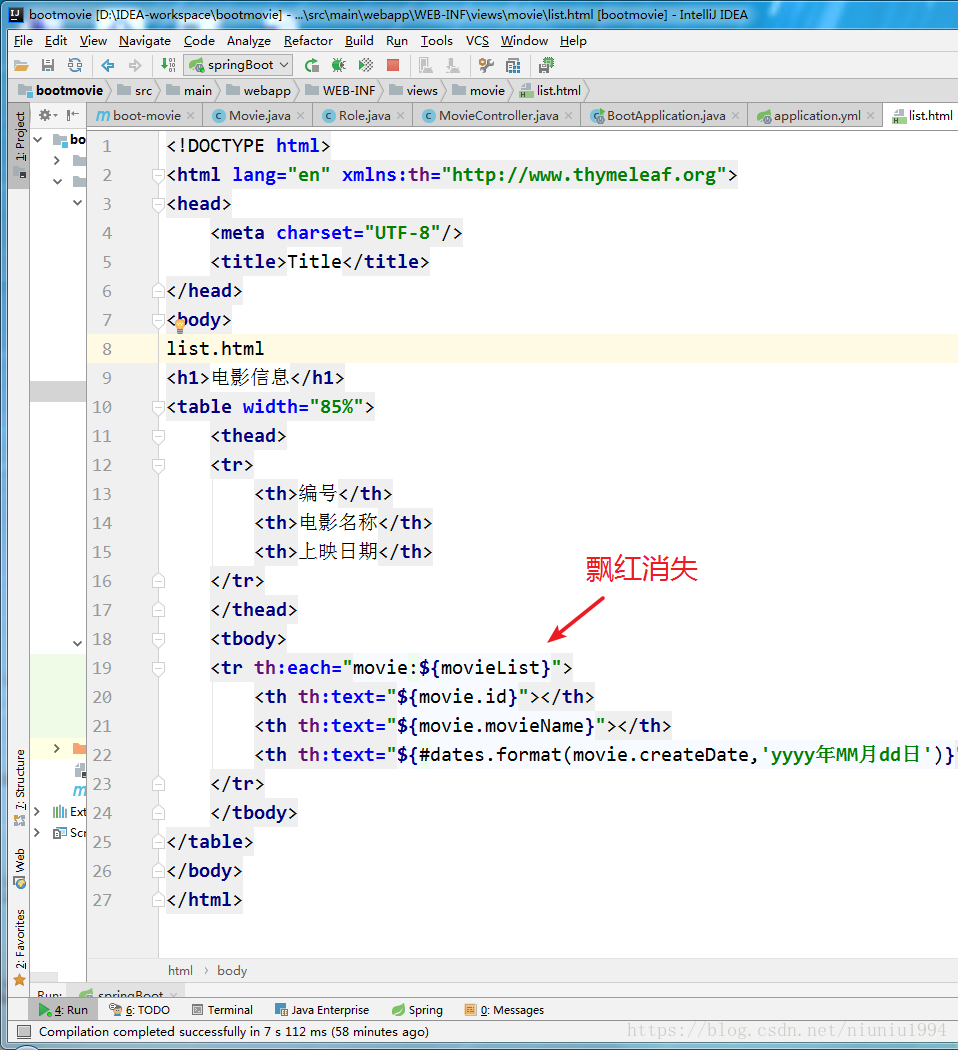Image resolution: width=958 pixels, height=1050 pixels.
Task: Click the tool window toggle square in status bar
Action: pyautogui.click(x=24, y=1031)
